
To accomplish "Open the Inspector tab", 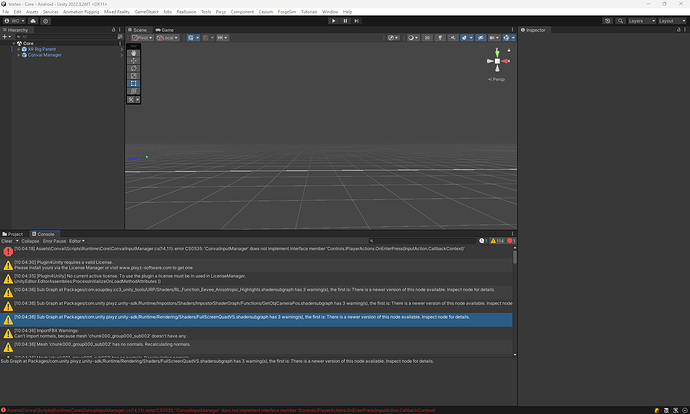I will 533,30.
